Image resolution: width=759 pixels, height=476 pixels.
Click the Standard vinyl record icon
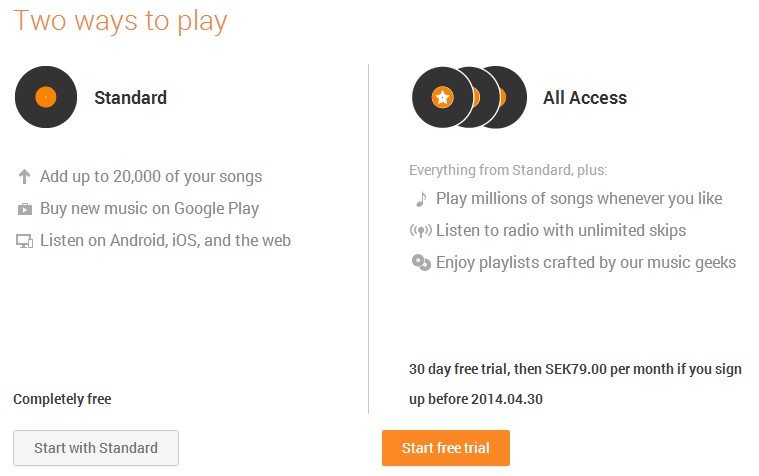tap(46, 97)
